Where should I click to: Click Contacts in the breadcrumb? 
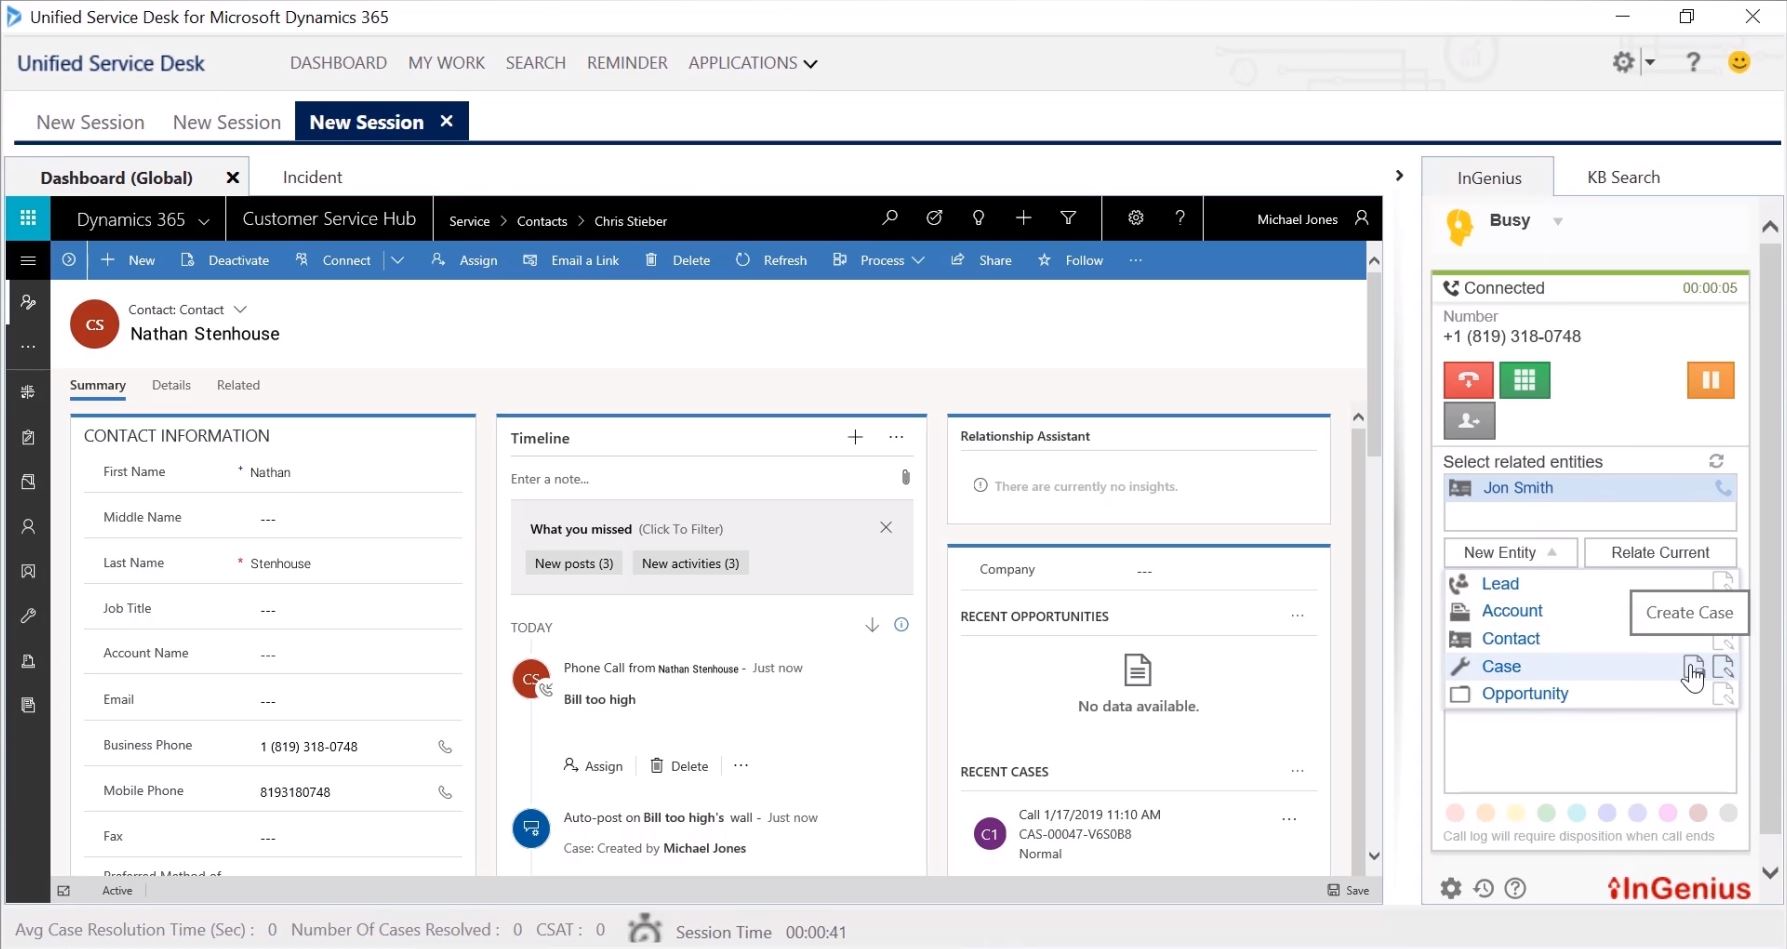coord(542,221)
